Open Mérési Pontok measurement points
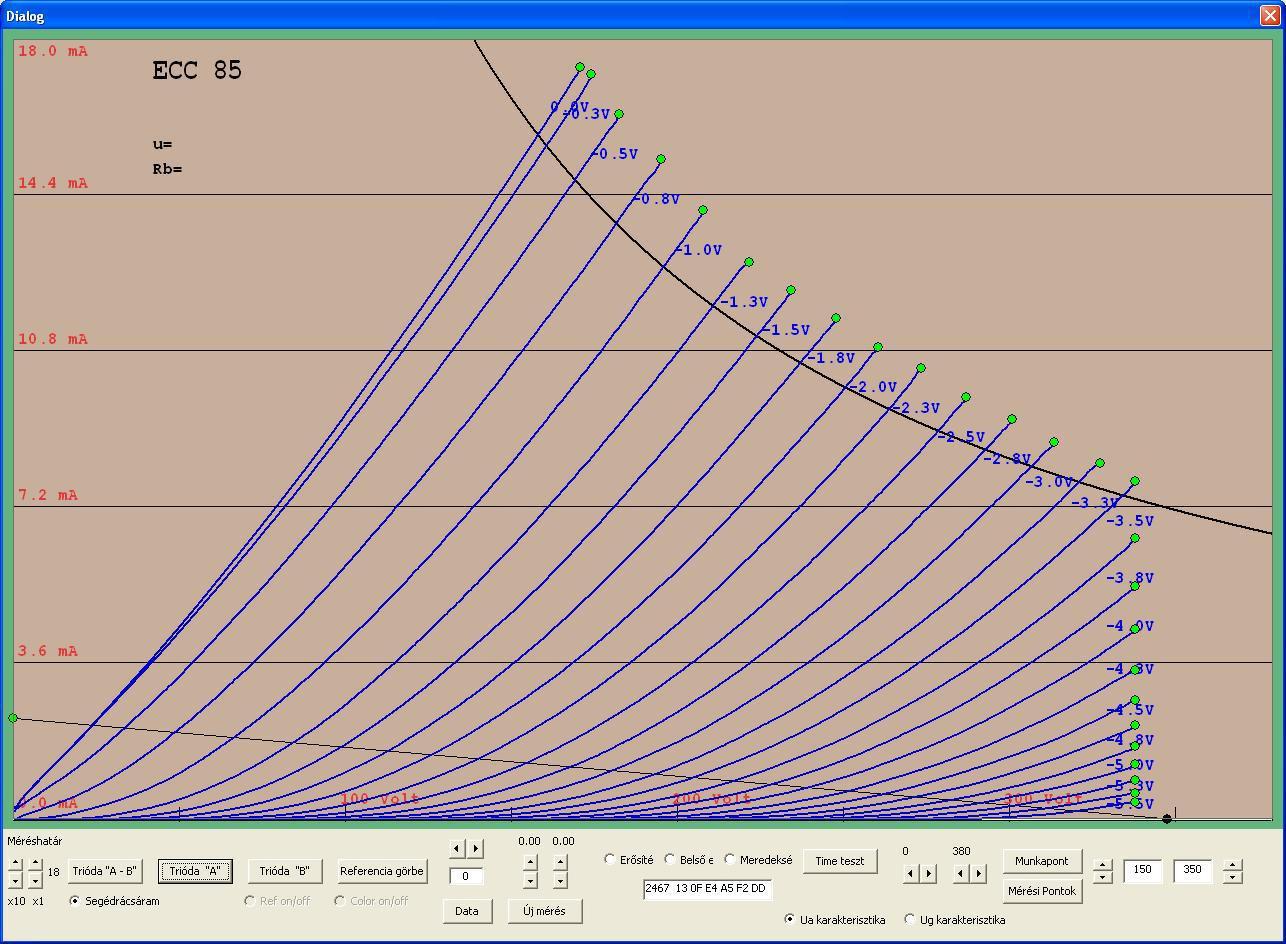 click(1042, 891)
